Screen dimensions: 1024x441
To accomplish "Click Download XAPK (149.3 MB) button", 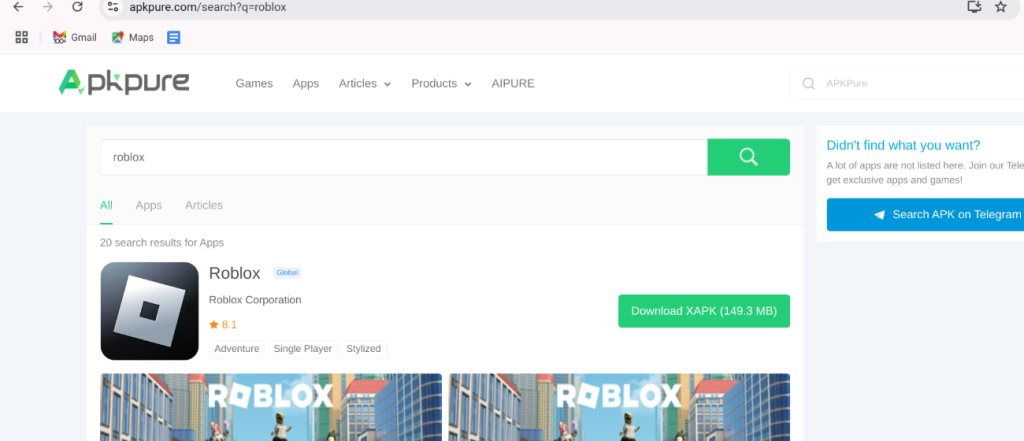I will (x=703, y=311).
